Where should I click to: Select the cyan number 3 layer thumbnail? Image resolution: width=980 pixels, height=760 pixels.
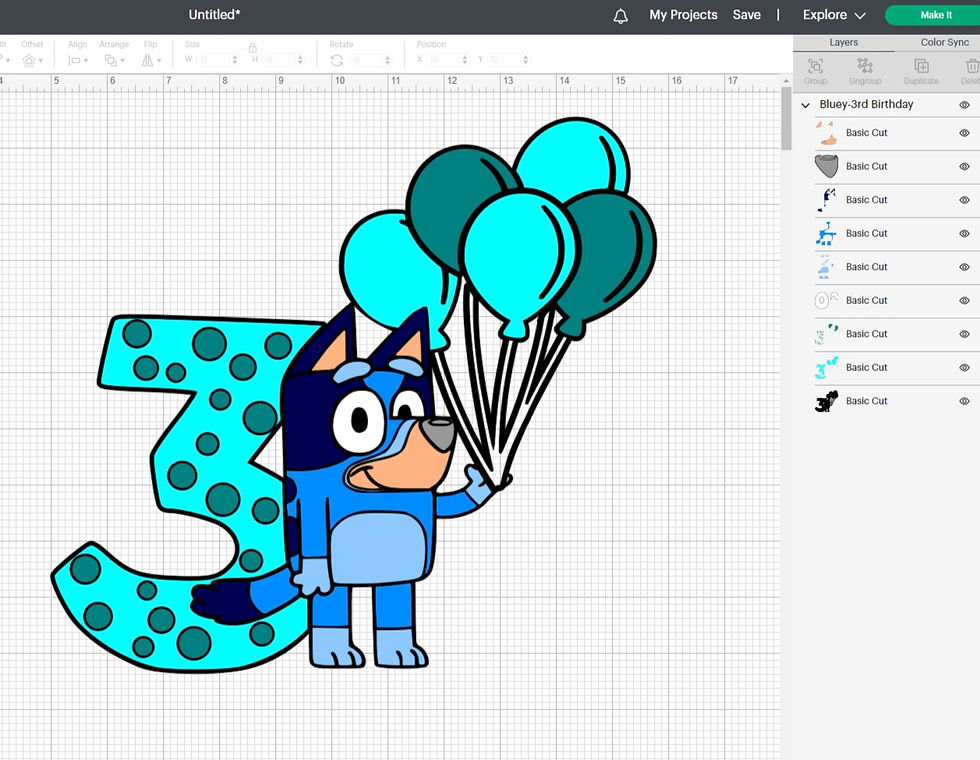pyautogui.click(x=826, y=368)
